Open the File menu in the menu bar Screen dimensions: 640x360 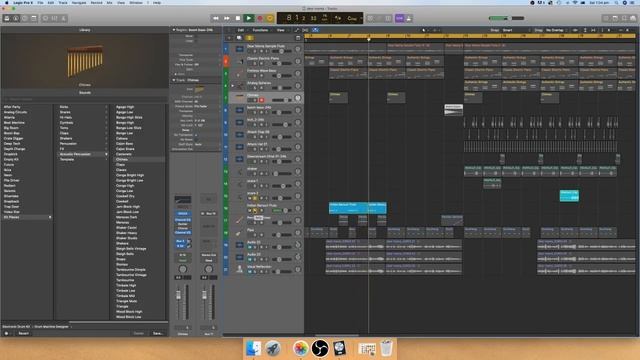pos(40,2)
